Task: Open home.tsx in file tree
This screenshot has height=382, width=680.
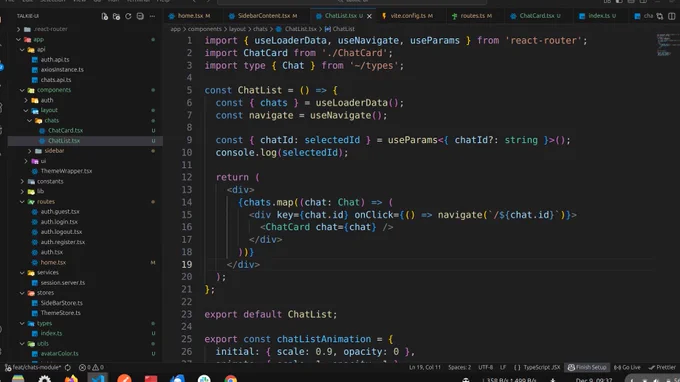Action: coord(53,262)
